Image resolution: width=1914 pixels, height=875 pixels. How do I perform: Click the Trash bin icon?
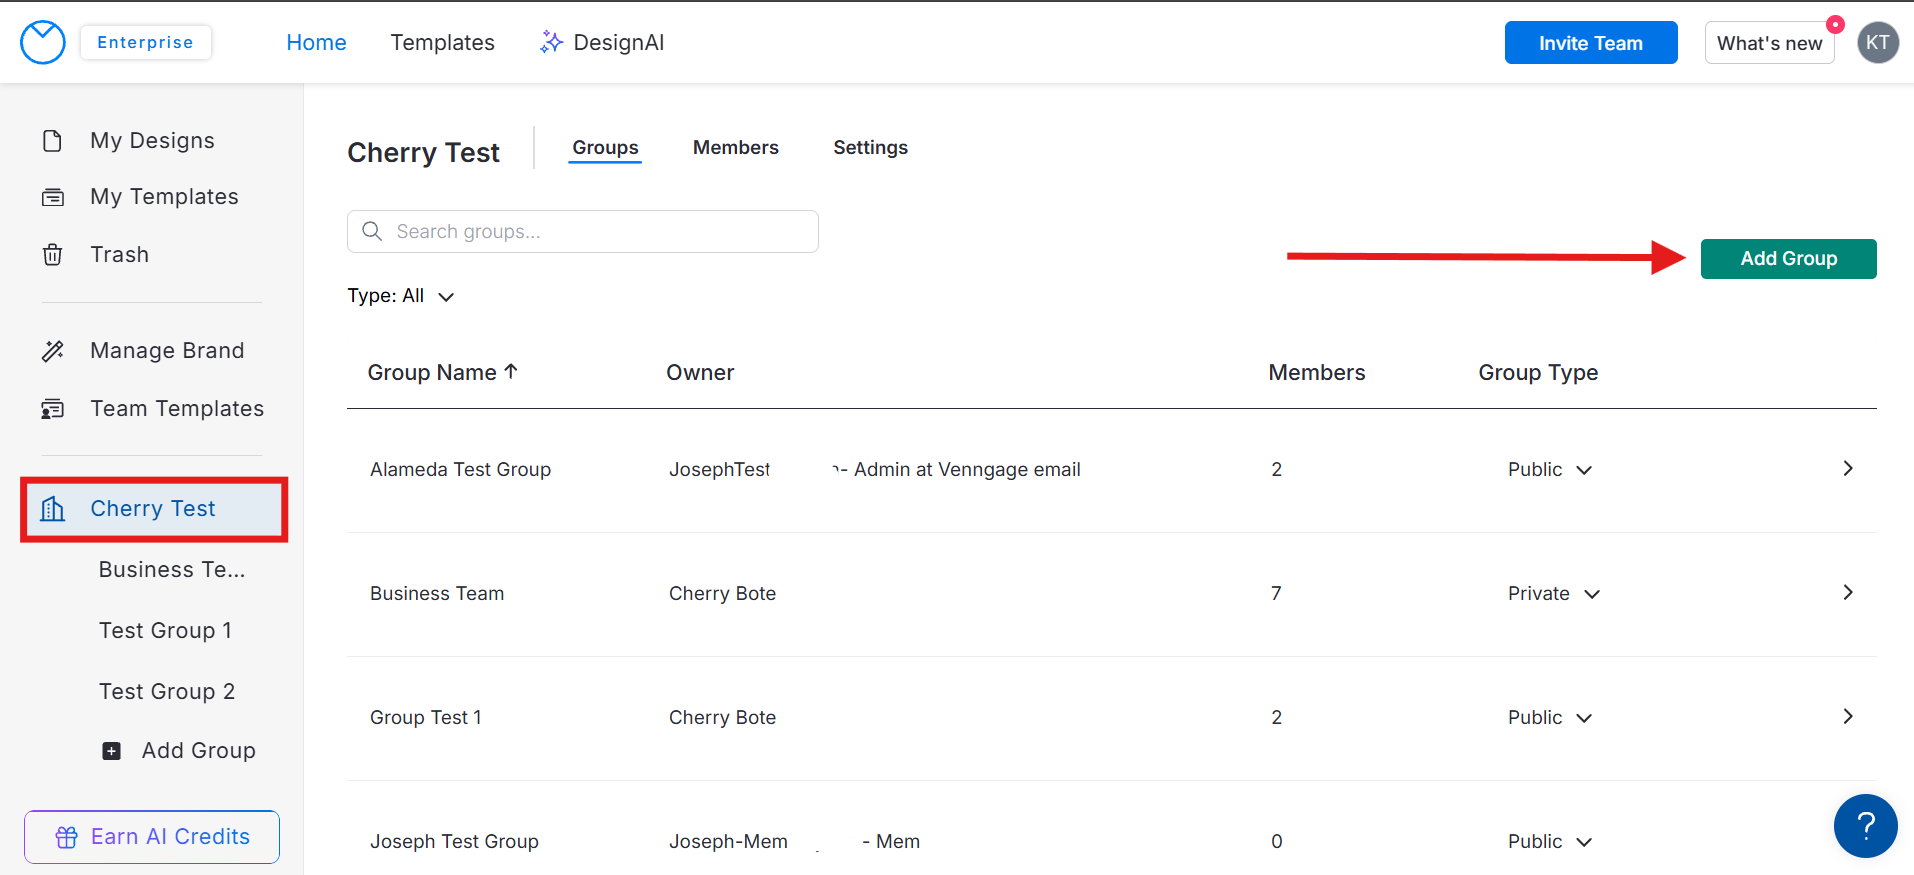pyautogui.click(x=53, y=255)
